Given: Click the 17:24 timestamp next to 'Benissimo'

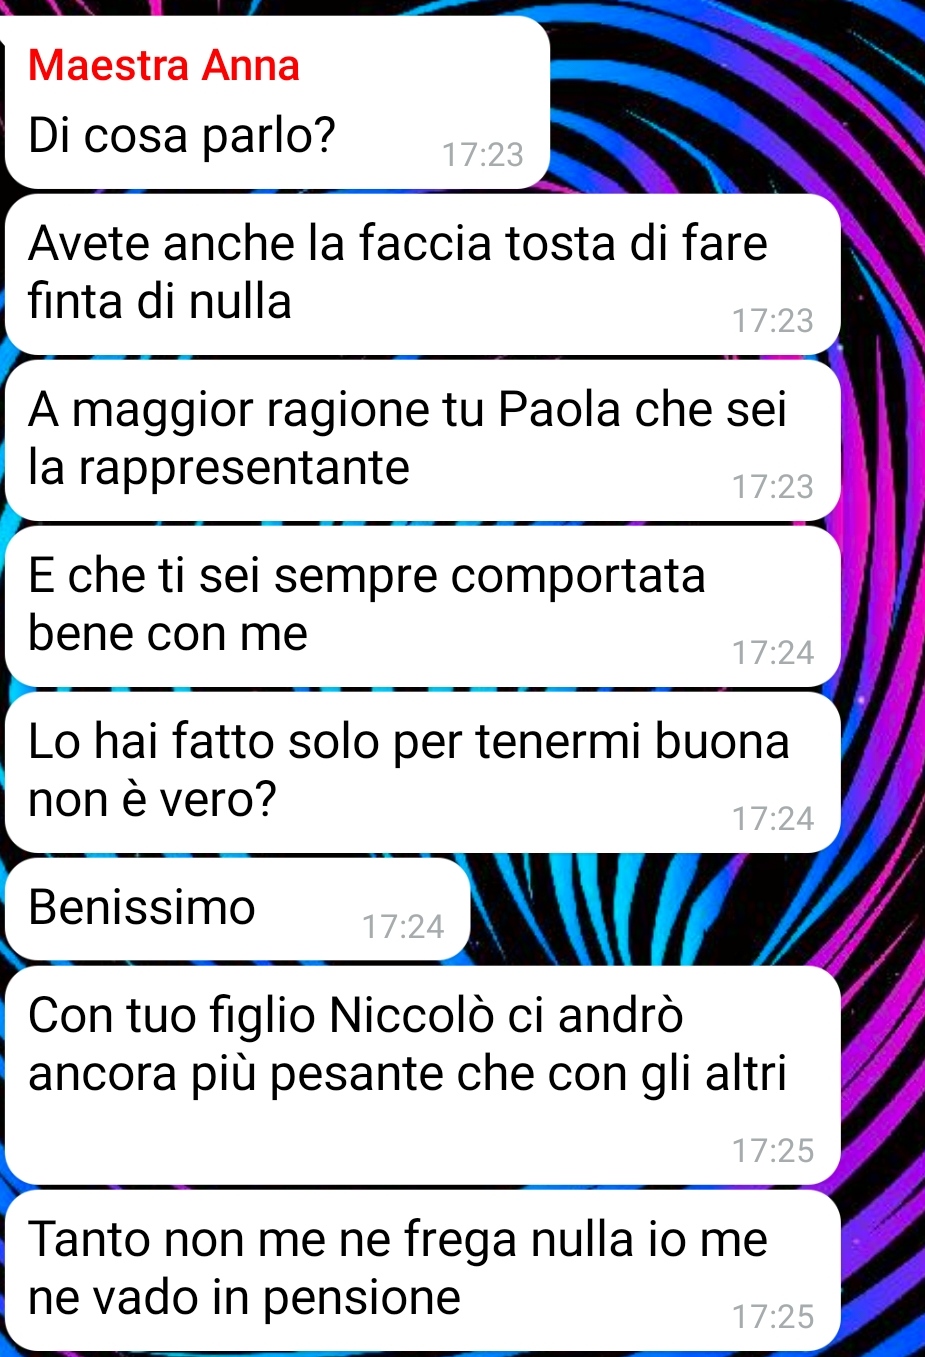Looking at the screenshot, I should click(403, 926).
